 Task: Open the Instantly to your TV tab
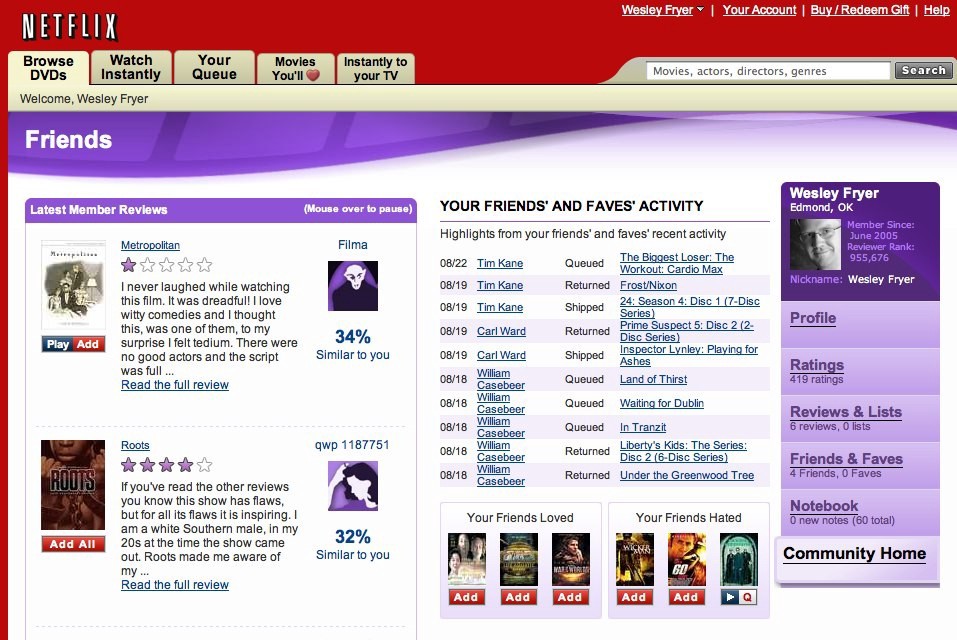click(x=375, y=69)
